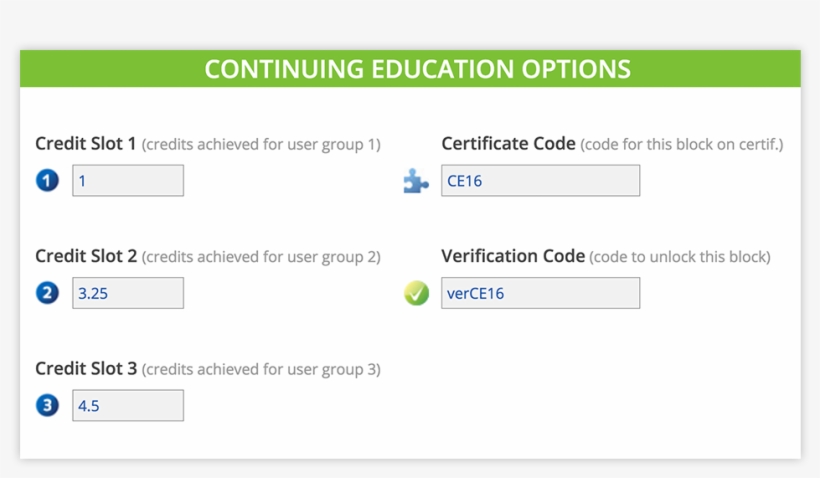Focus the Credit Slot 1 input field
This screenshot has height=478, width=820.
coord(128,181)
